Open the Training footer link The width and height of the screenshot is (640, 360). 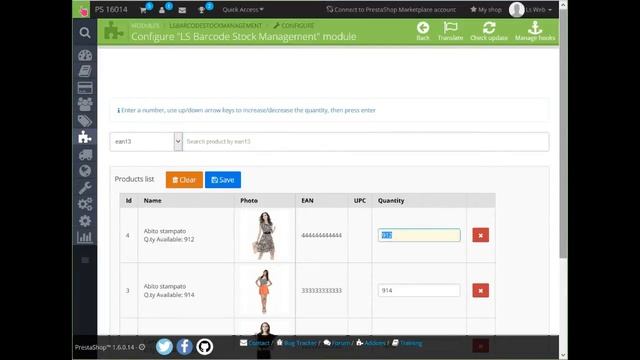407,343
